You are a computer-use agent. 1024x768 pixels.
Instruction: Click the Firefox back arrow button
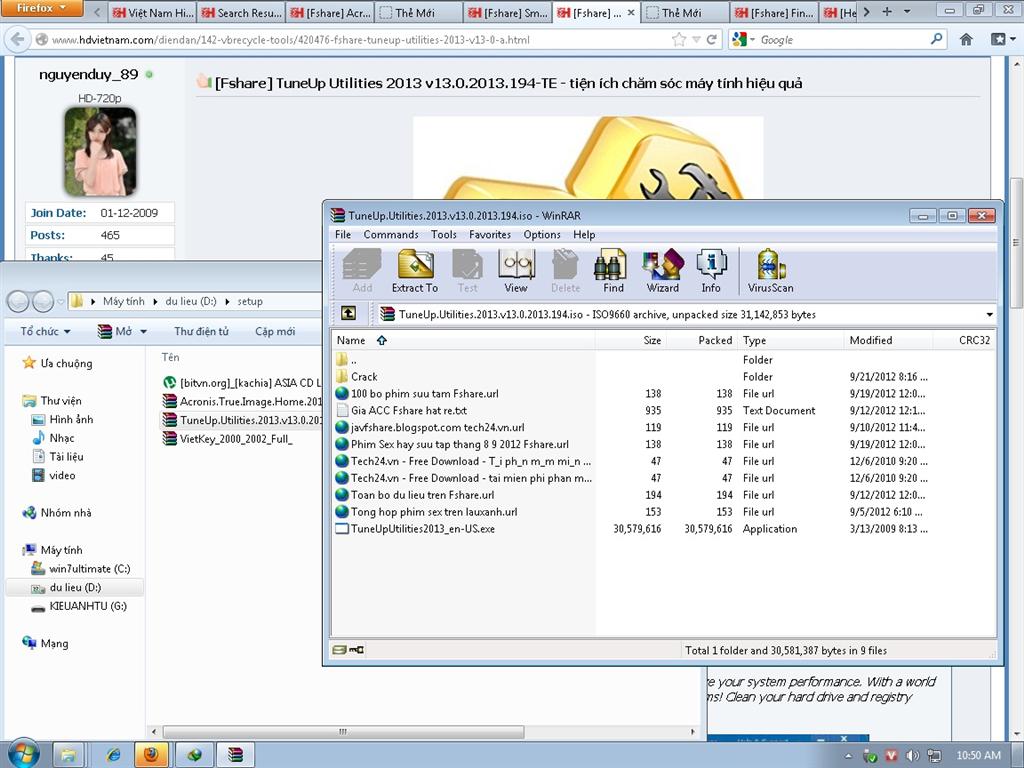click(18, 39)
